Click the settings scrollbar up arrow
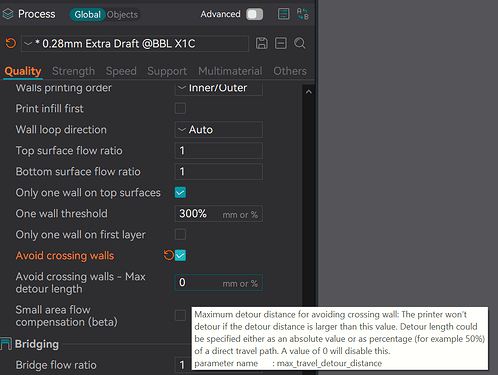 coord(309,92)
